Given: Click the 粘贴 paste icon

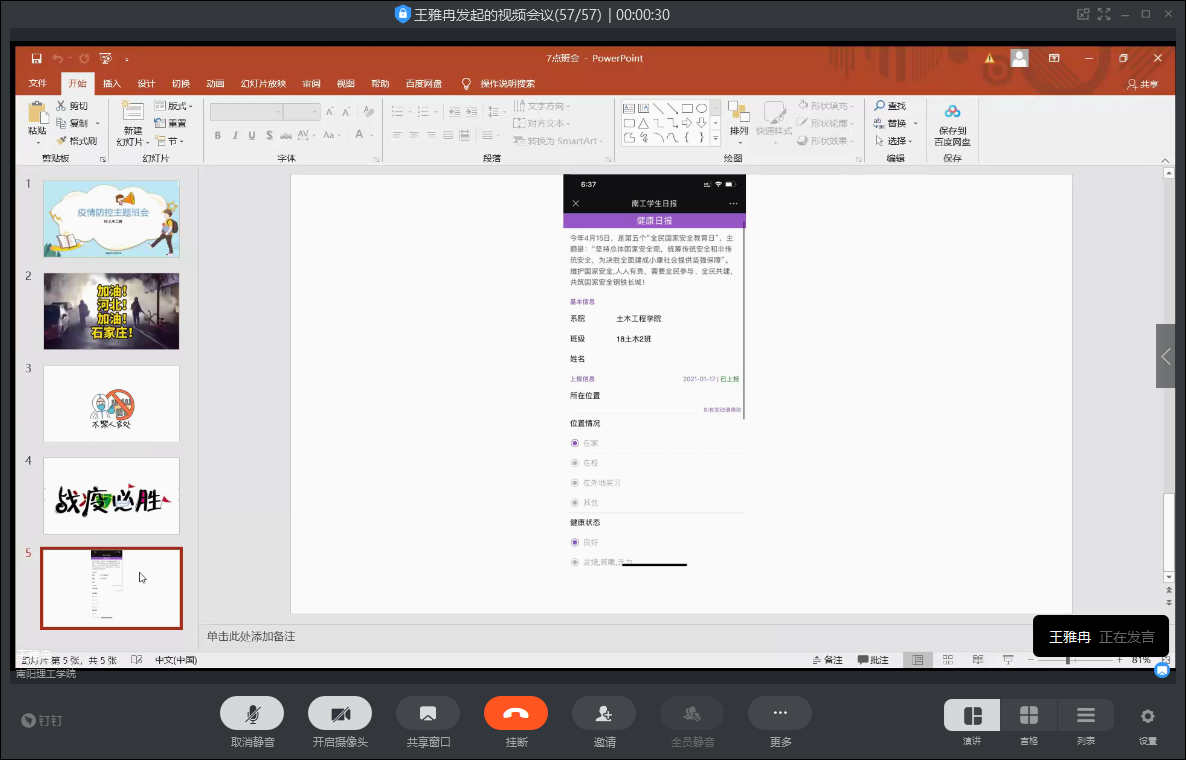Looking at the screenshot, I should [x=37, y=113].
